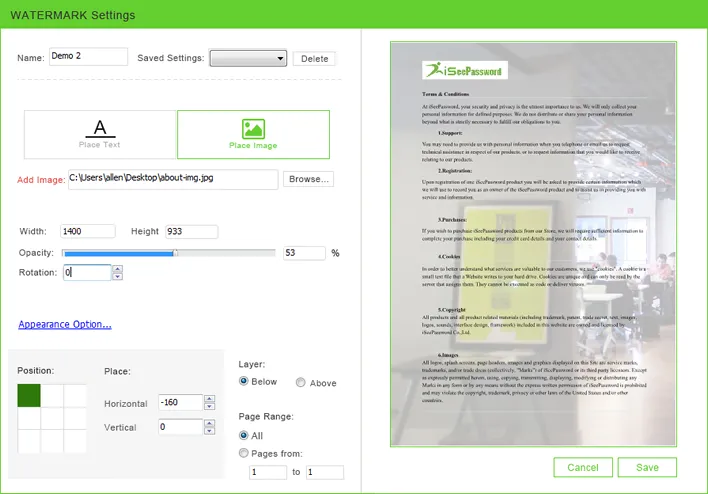
Task: Click the Save button
Action: 647,467
